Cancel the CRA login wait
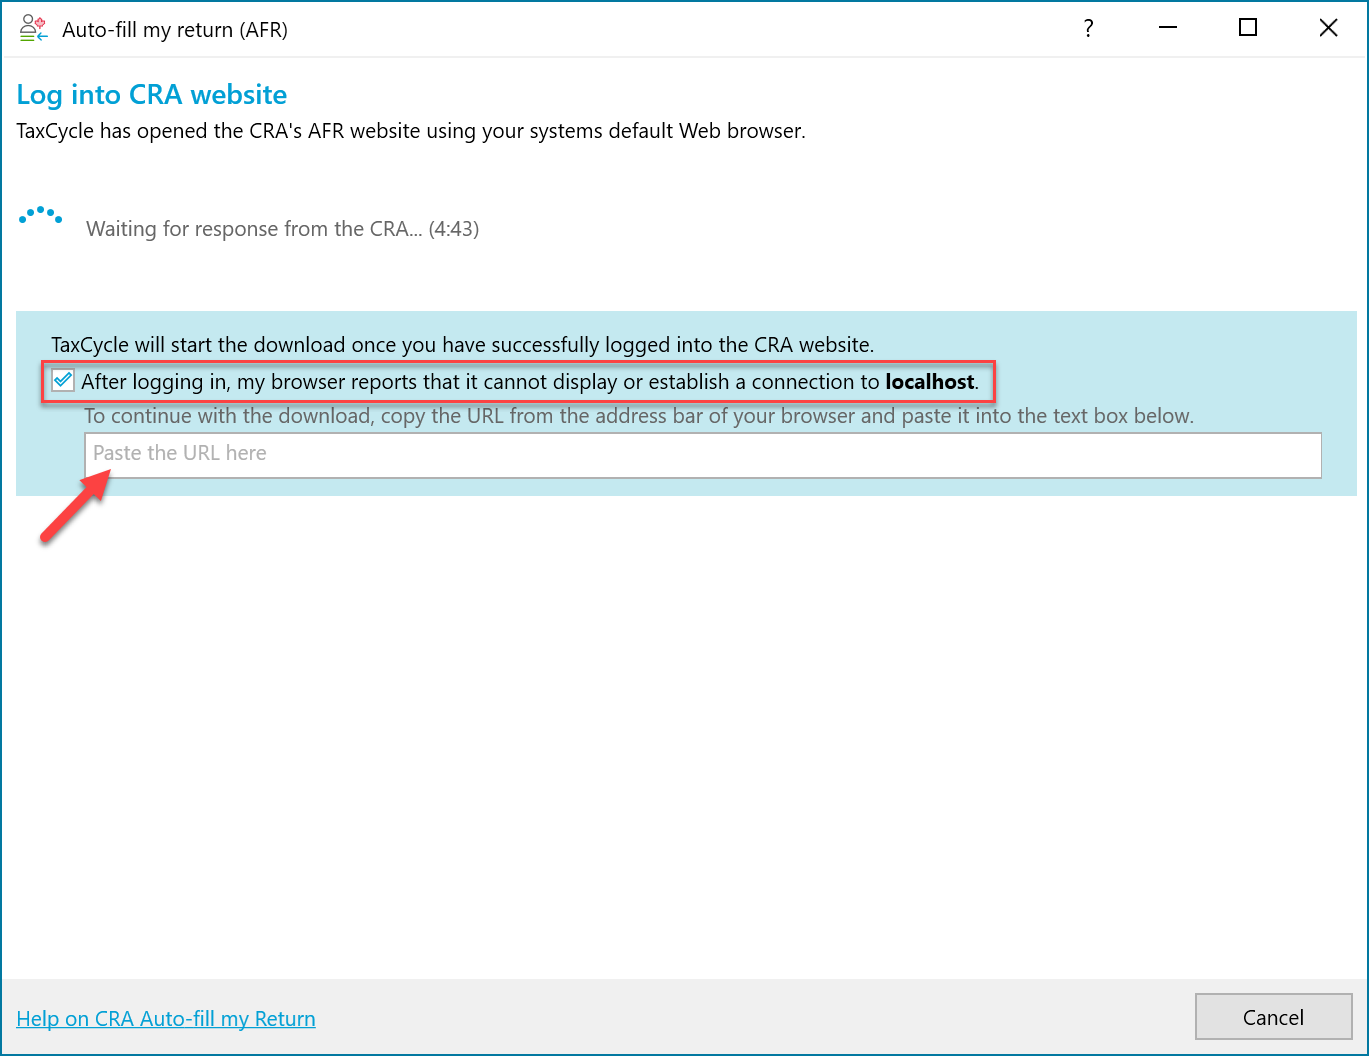 [x=1273, y=1017]
